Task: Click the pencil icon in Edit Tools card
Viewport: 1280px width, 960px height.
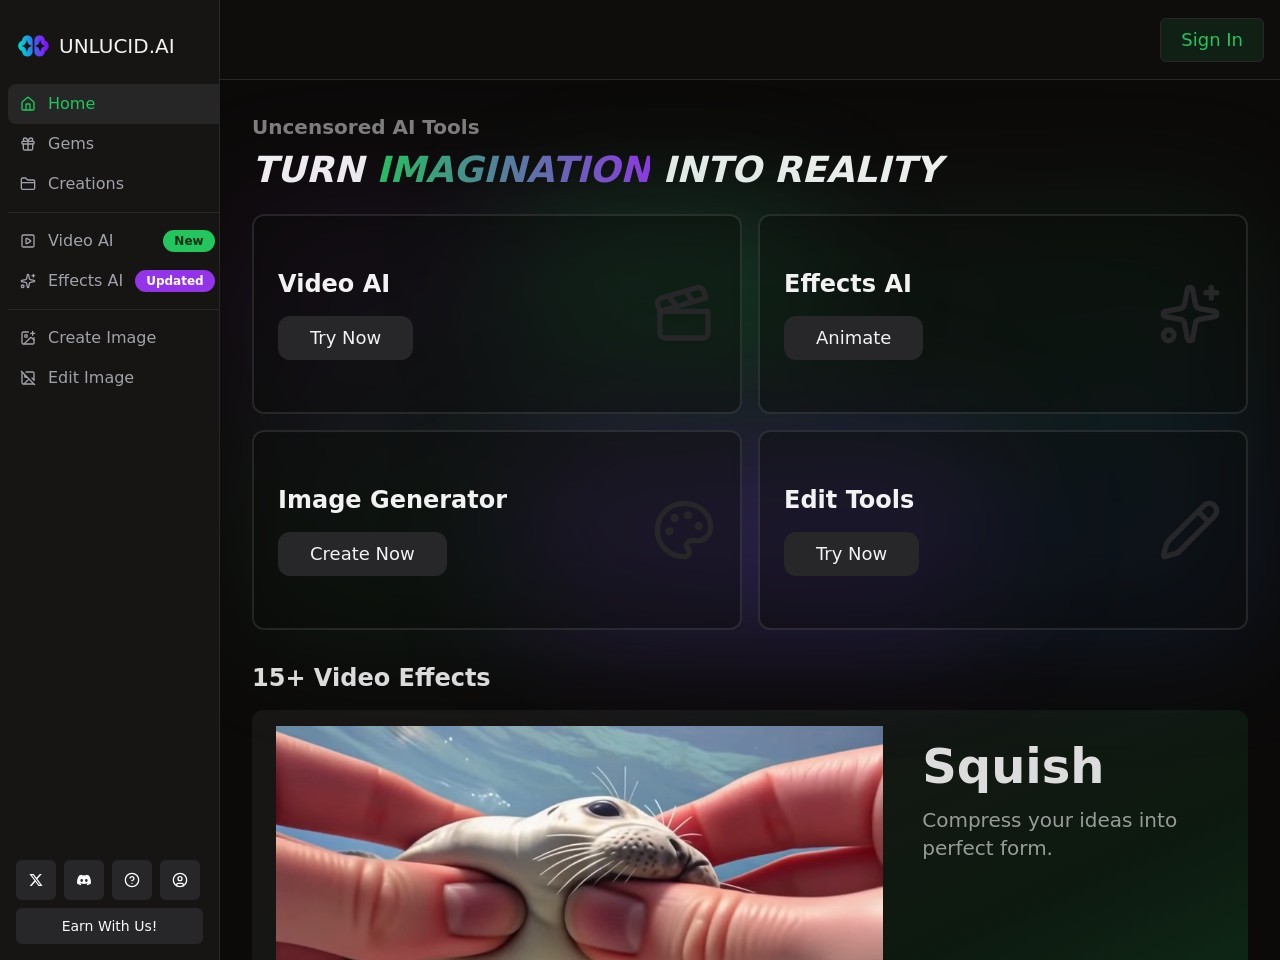Action: [1189, 529]
